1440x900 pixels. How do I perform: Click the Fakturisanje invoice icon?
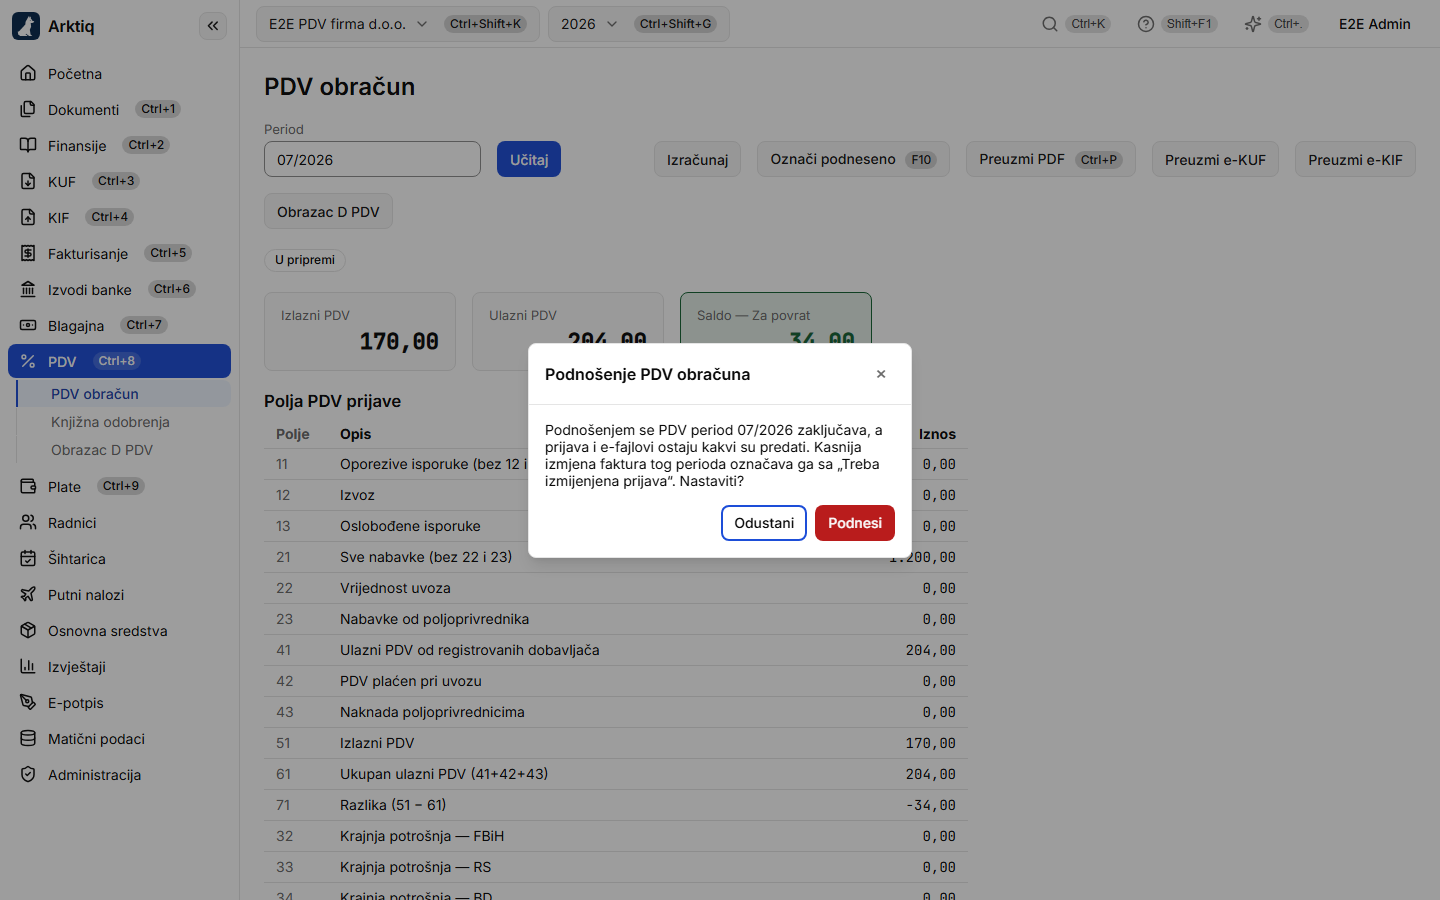click(x=28, y=253)
